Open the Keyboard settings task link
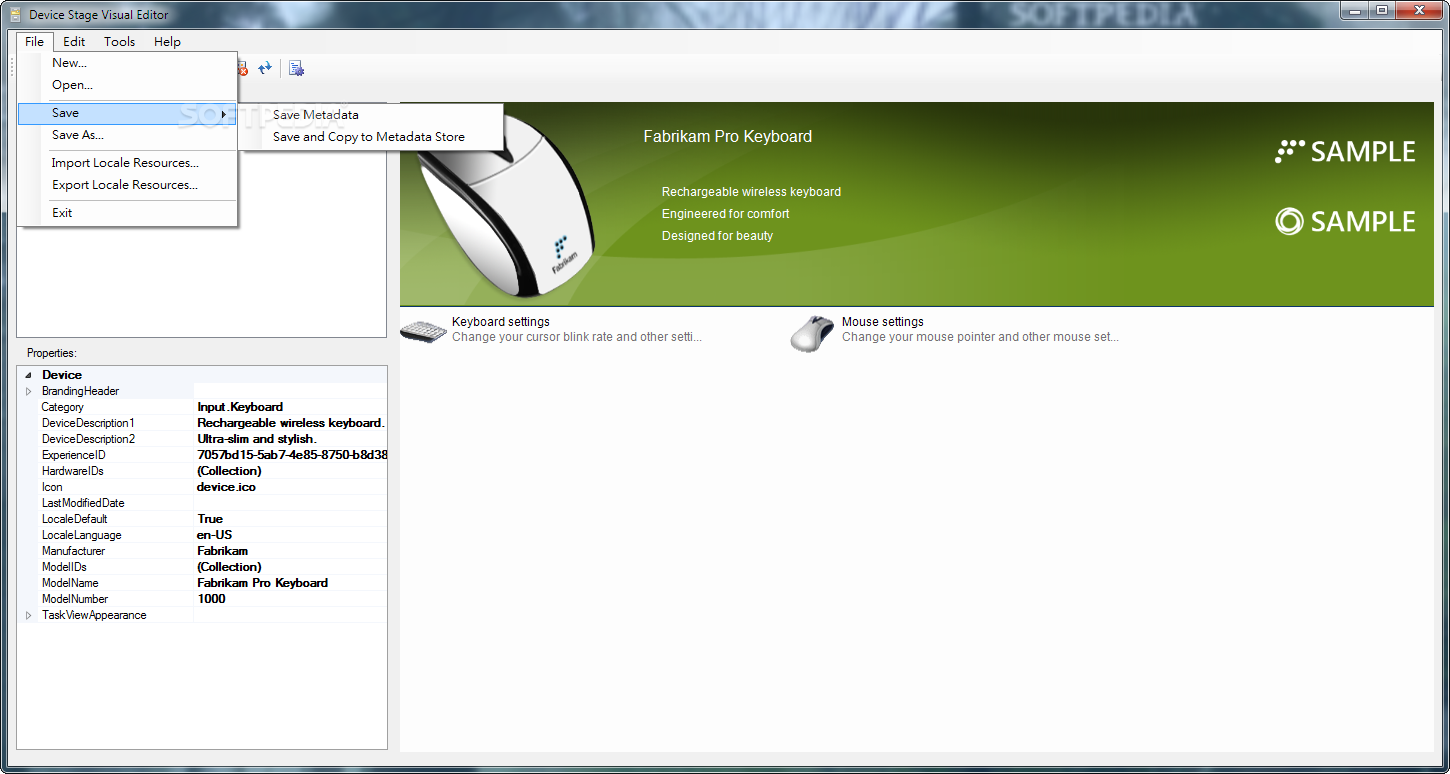Image resolution: width=1450 pixels, height=774 pixels. pyautogui.click(x=501, y=322)
